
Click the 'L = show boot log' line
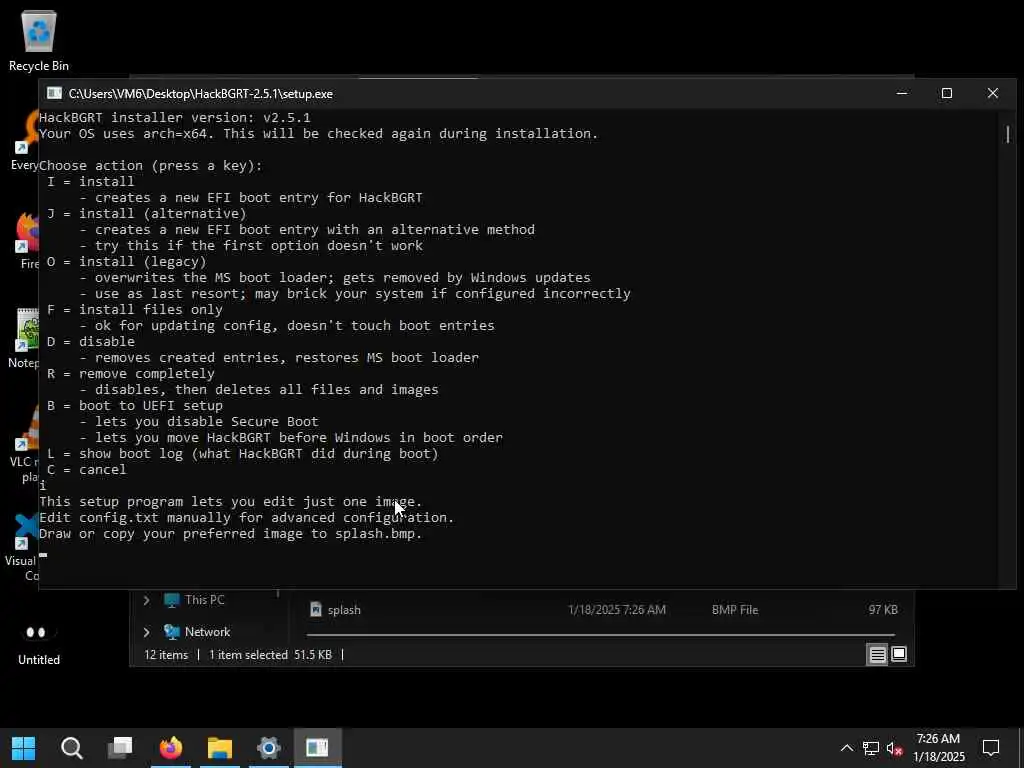coord(242,453)
